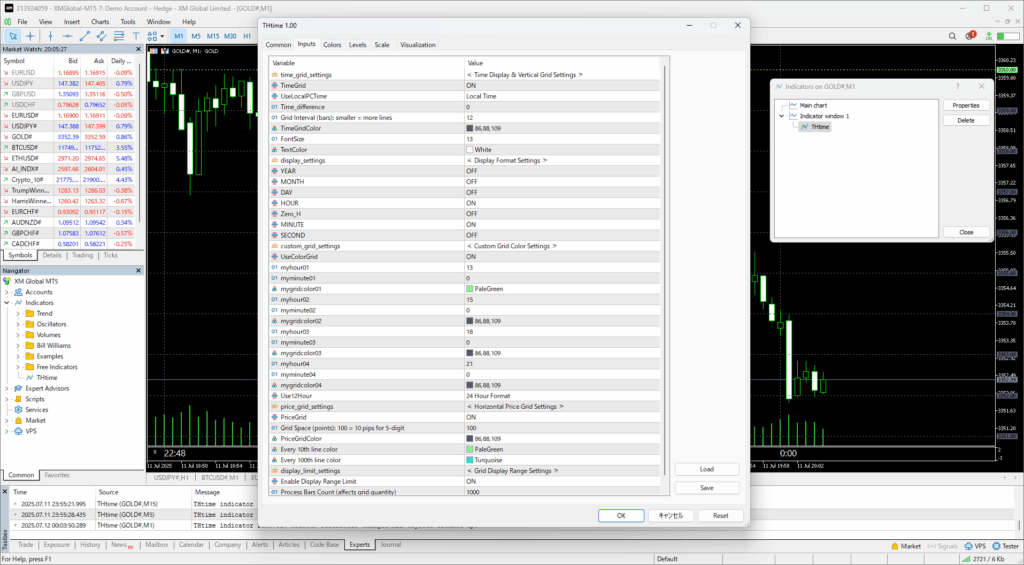Screen dimensions: 1024x565
Task: Collapse the Indicators node in Navigator
Action: point(7,303)
